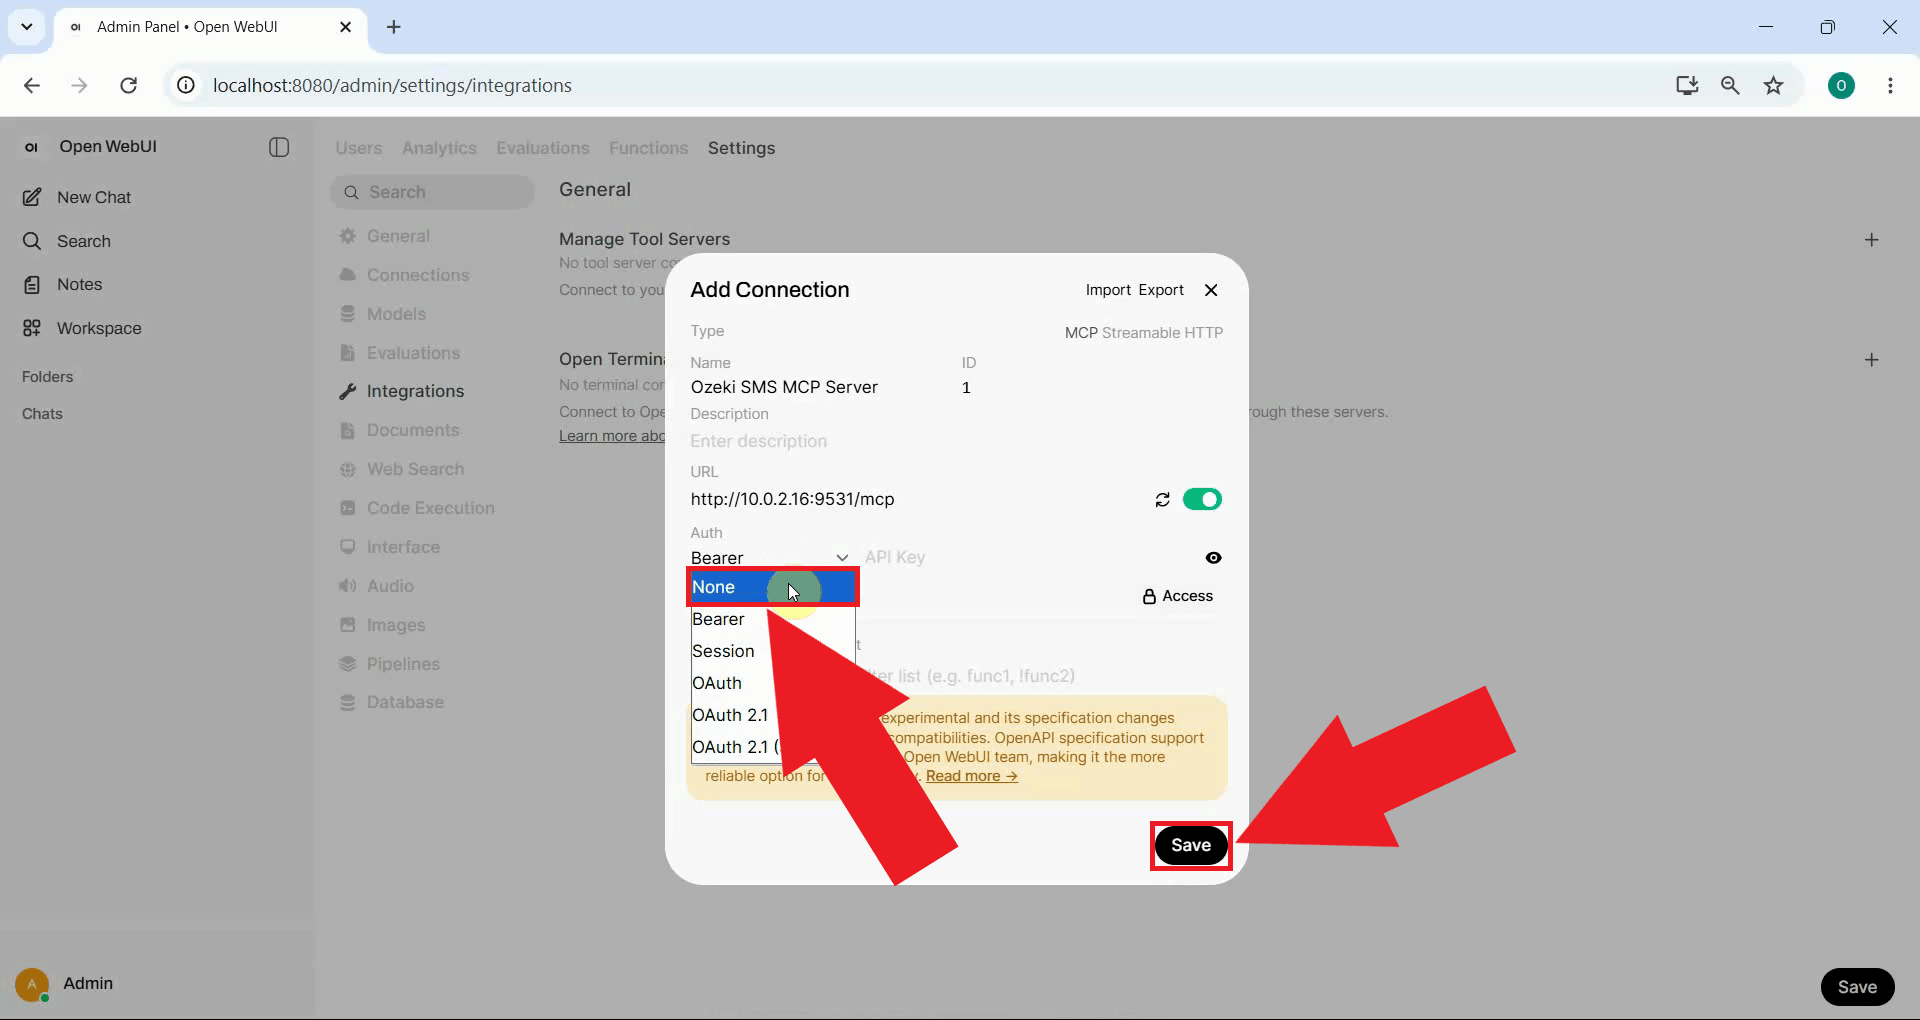Image resolution: width=1920 pixels, height=1020 pixels.
Task: Install app from address bar icon
Action: [1687, 85]
